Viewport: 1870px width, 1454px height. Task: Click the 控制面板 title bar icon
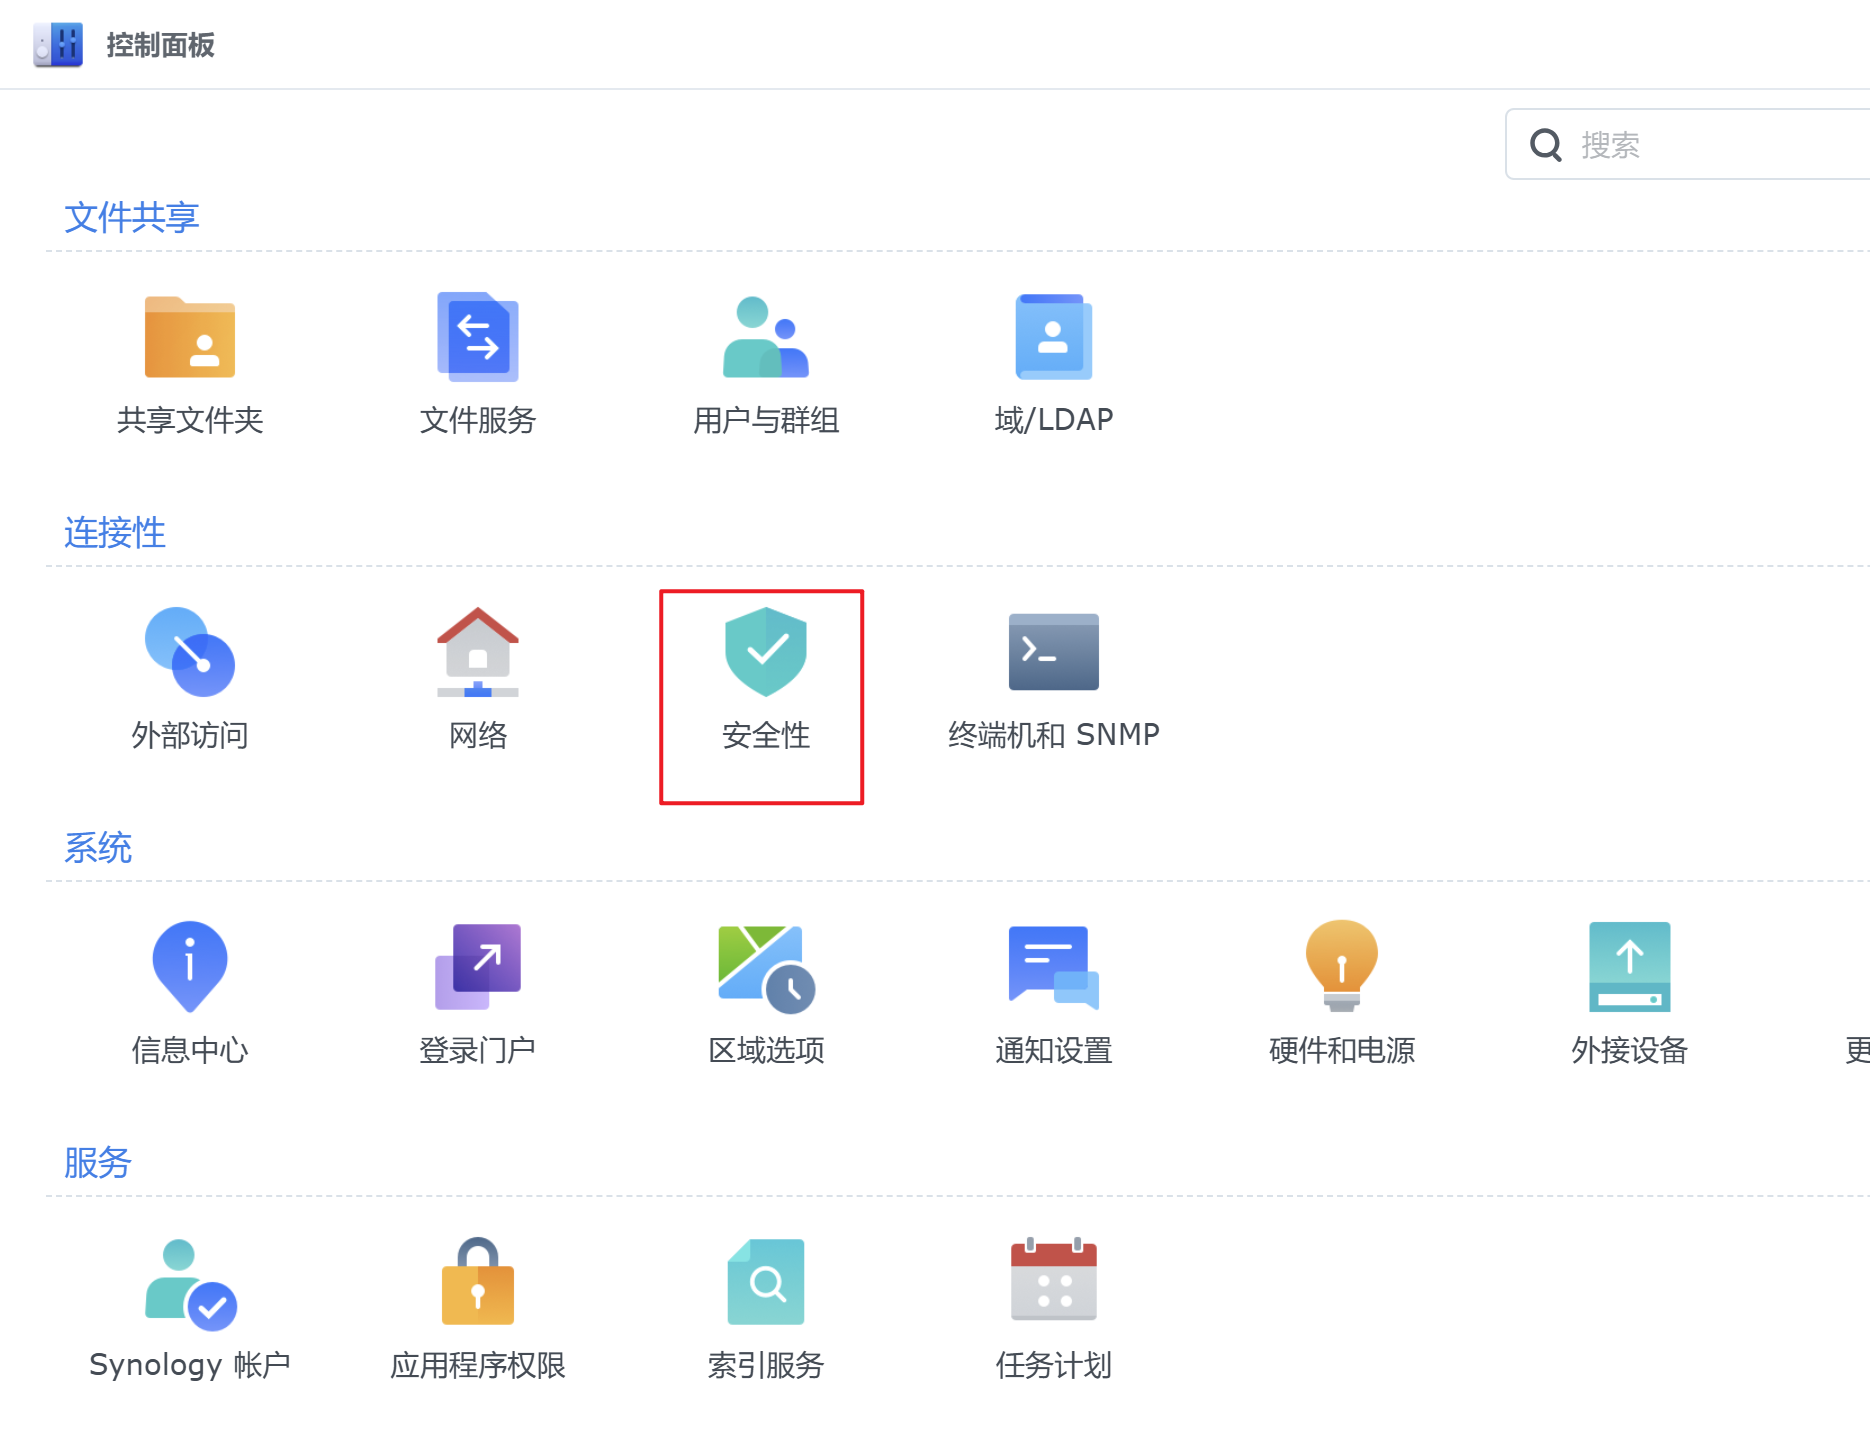point(58,45)
